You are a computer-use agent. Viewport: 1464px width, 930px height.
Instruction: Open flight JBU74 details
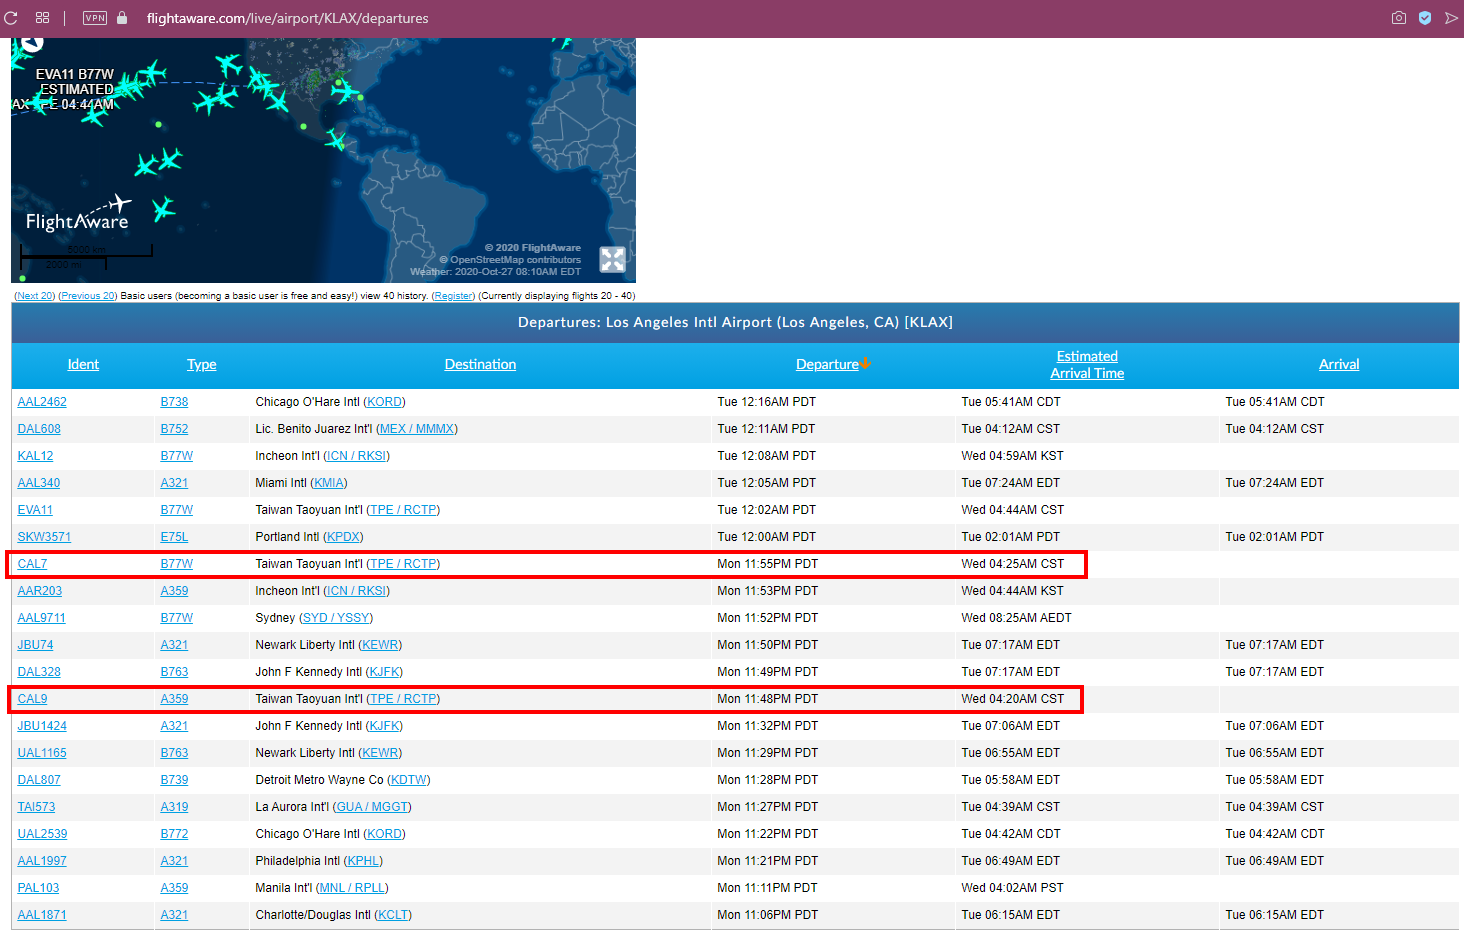click(x=35, y=645)
